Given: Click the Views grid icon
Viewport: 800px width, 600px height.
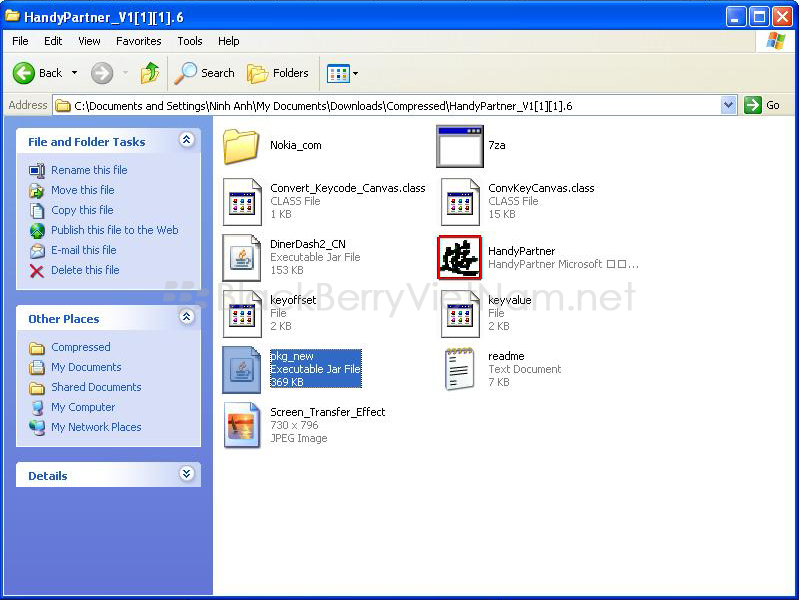Looking at the screenshot, I should click(338, 73).
